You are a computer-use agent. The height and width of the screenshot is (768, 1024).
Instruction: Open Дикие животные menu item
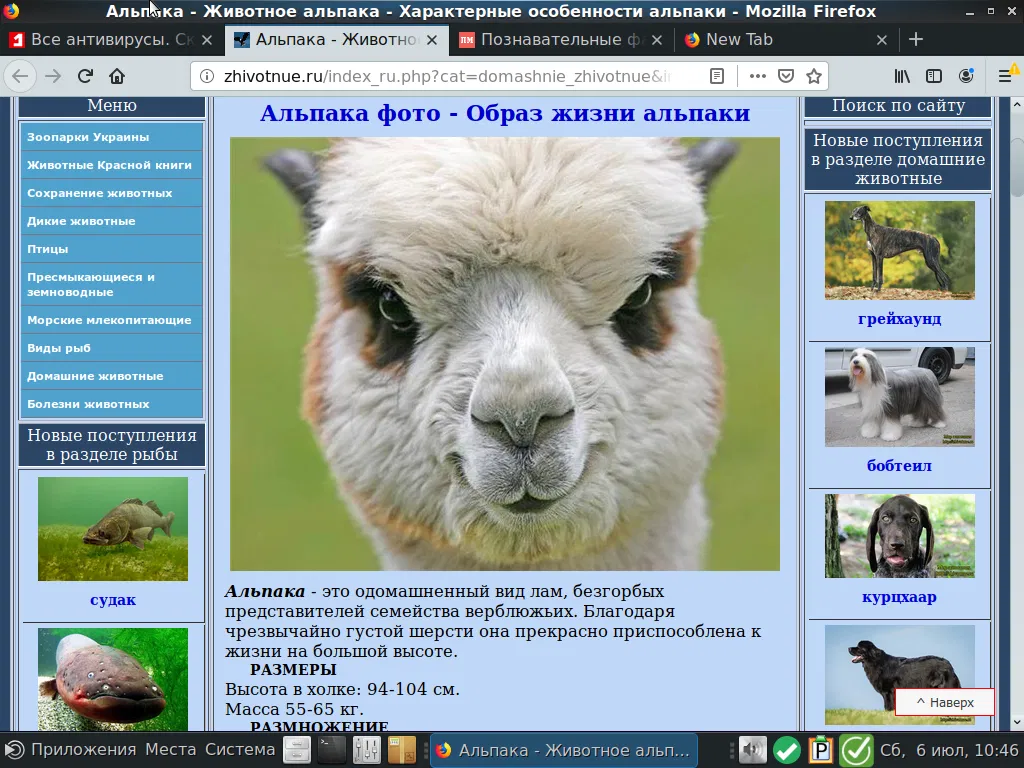112,221
